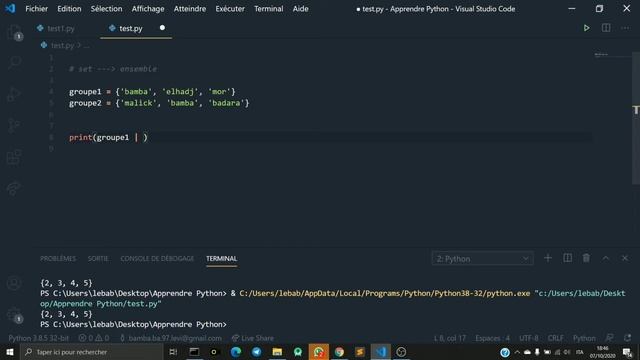Open the terminal selector dropdown '2: Python'
The image size is (640, 360).
[482, 259]
